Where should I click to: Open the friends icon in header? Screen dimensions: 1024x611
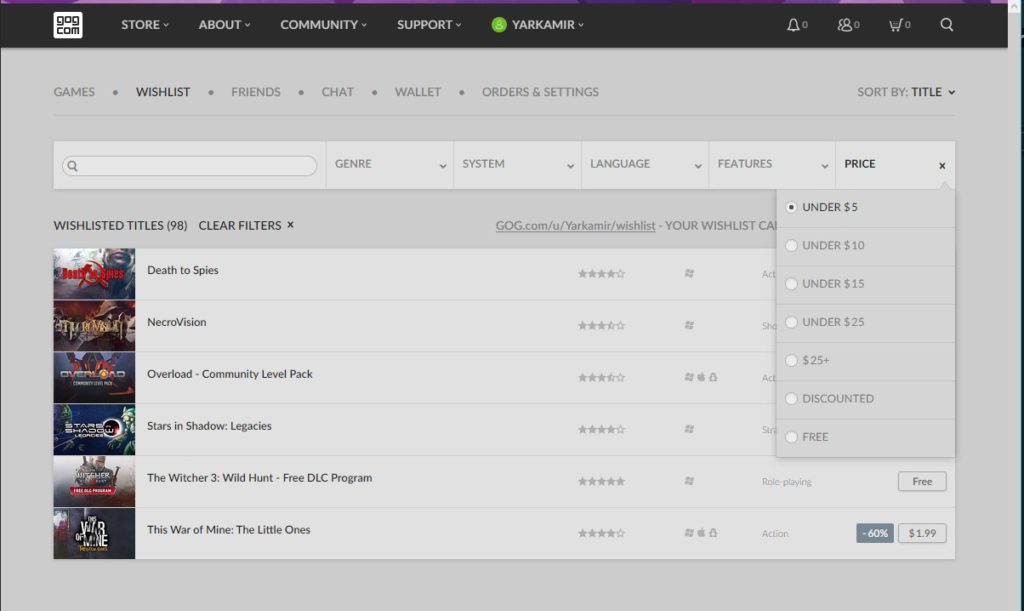[x=844, y=25]
